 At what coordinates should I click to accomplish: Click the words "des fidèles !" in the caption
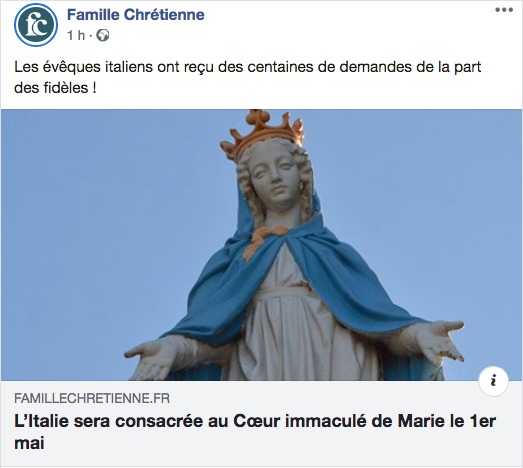(55, 88)
